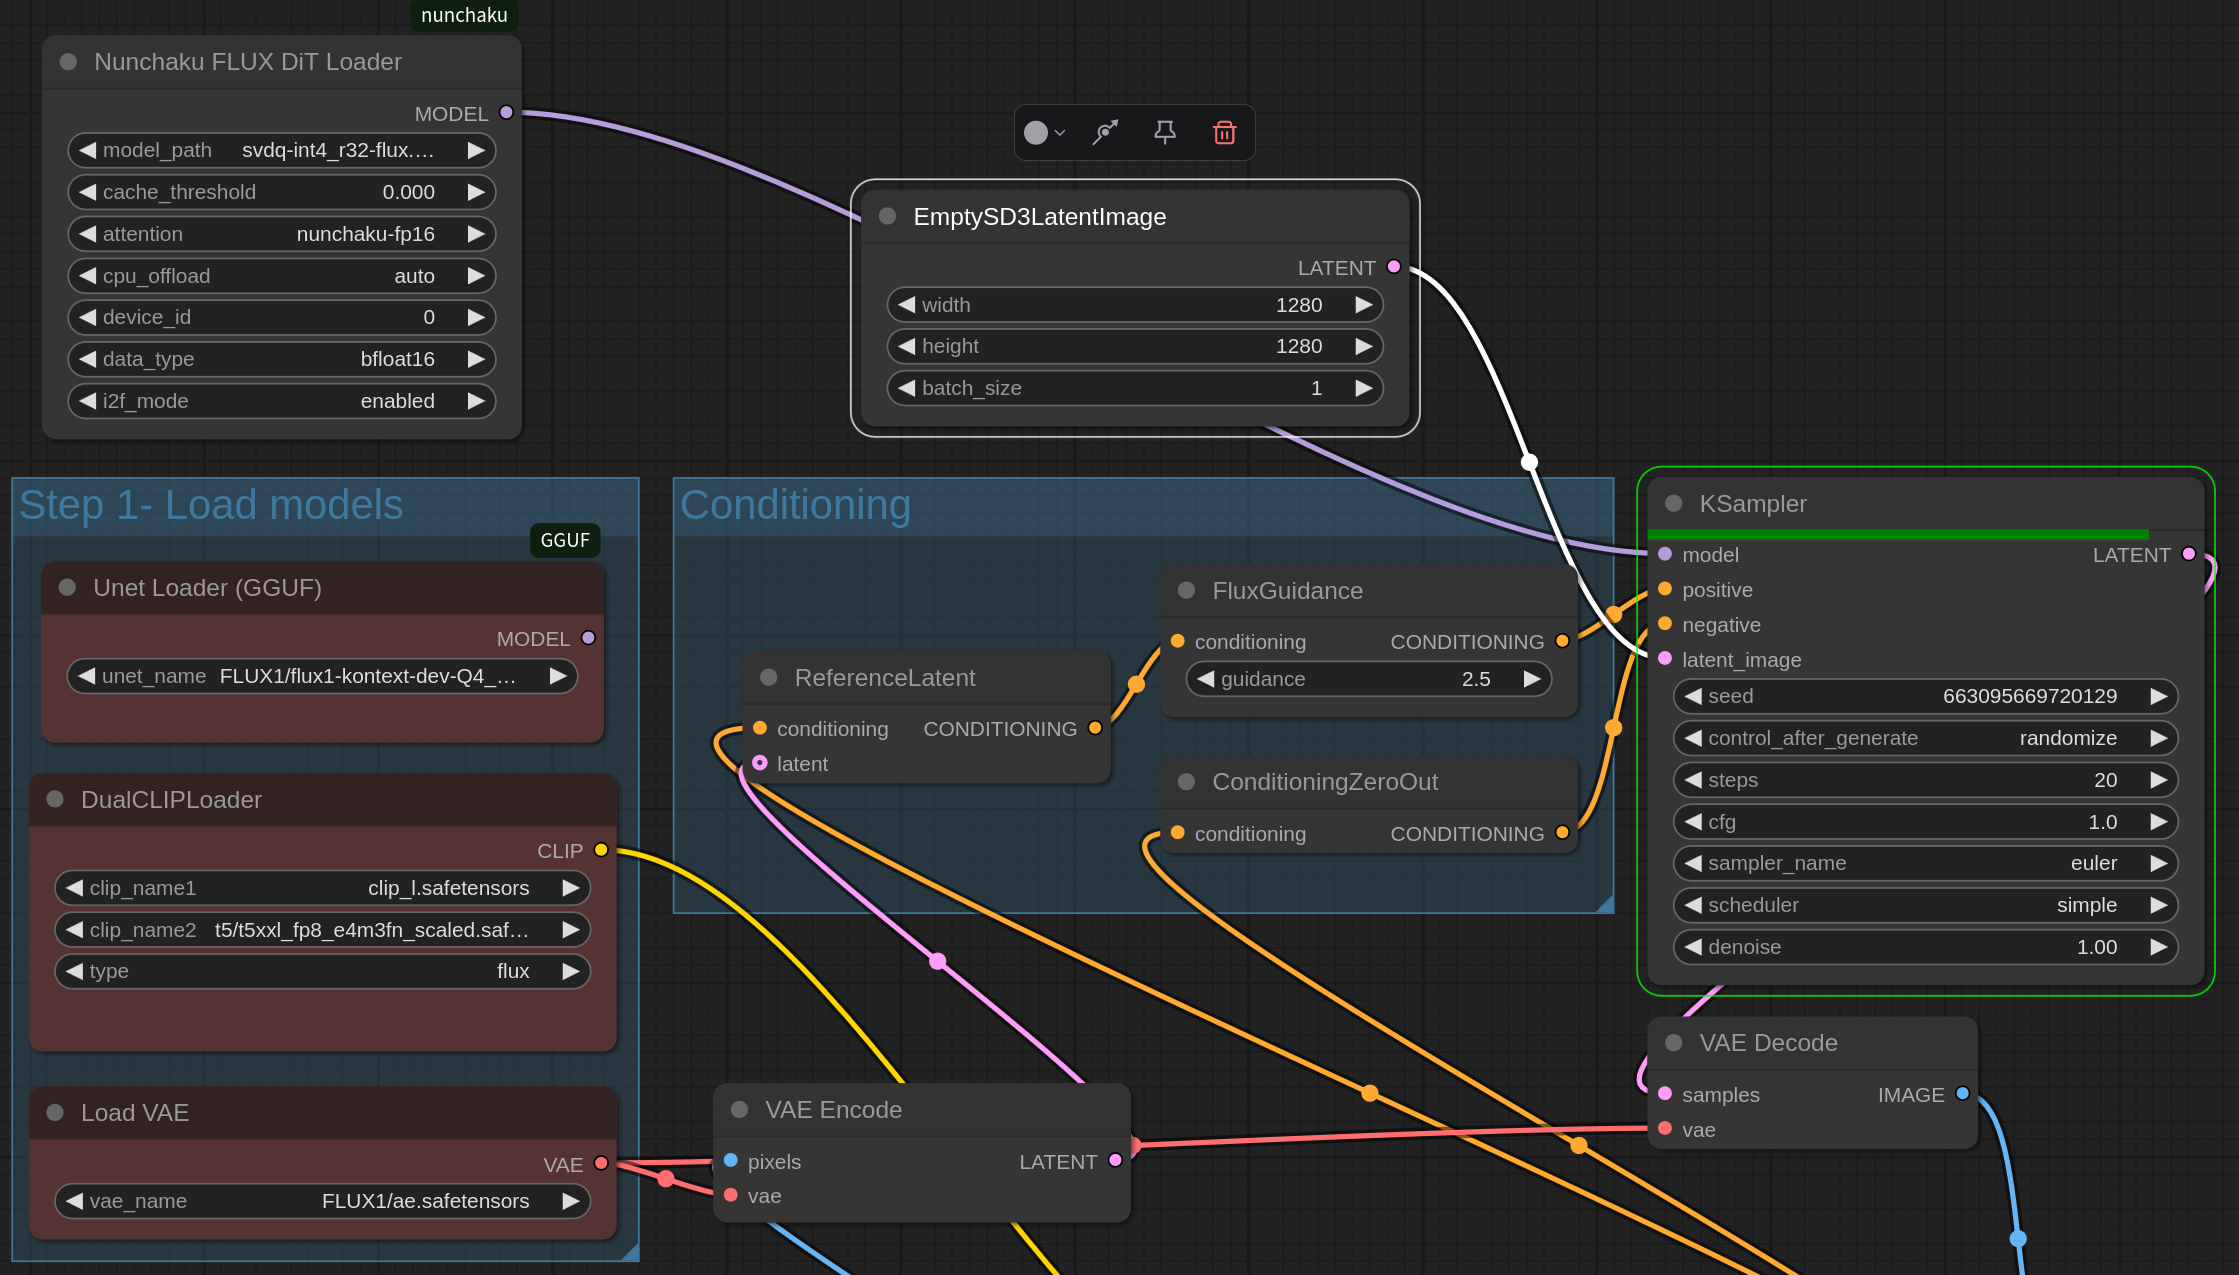Select the Conditioning group title
Screen dimensions: 2239x1275
pyautogui.click(x=795, y=505)
